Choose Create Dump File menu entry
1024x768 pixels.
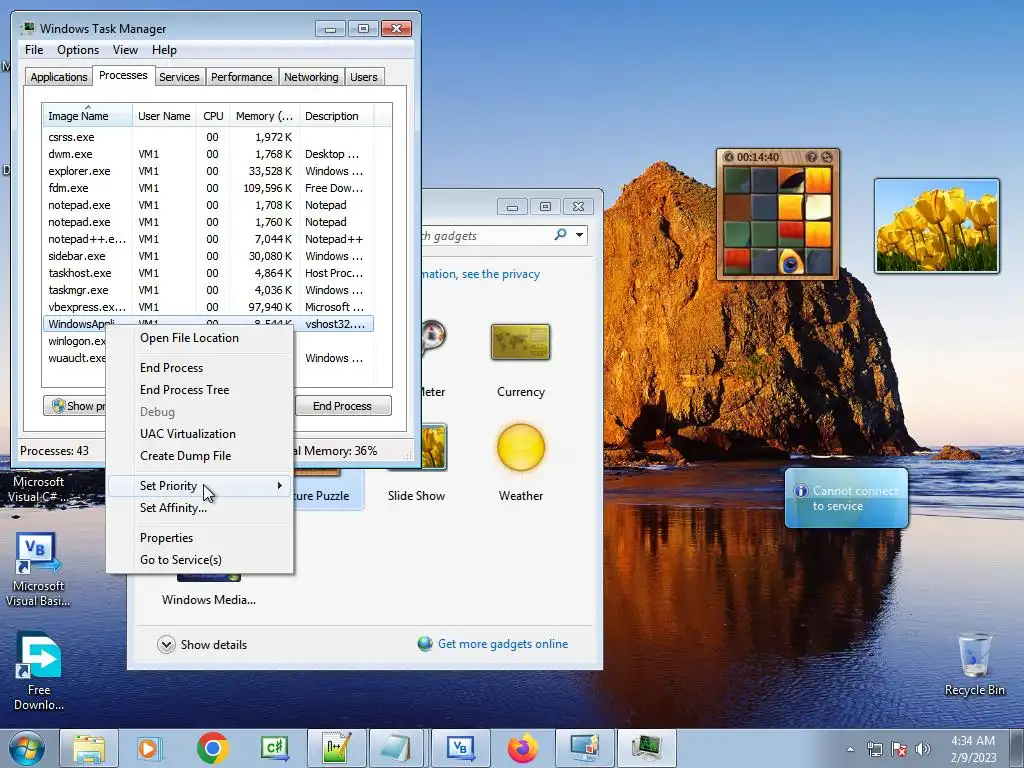pos(199,456)
